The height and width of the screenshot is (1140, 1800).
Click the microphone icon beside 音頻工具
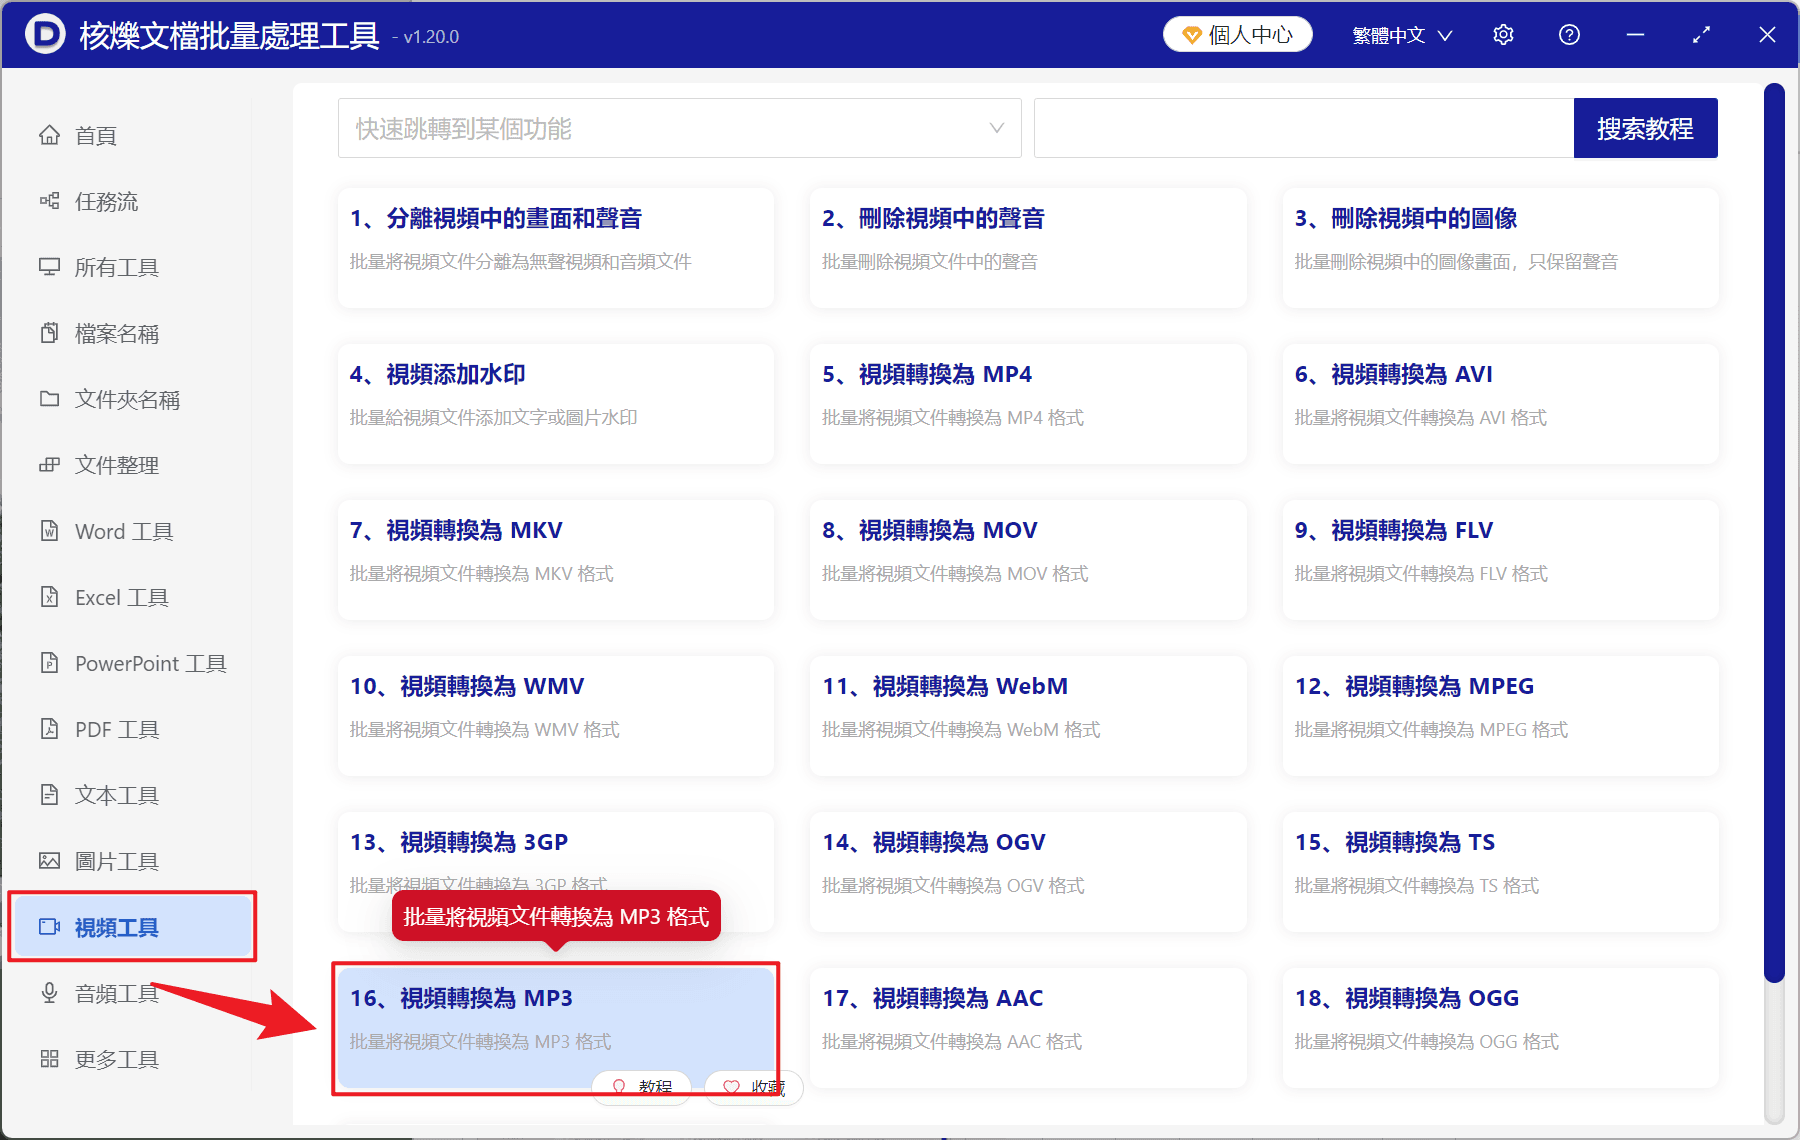[x=49, y=993]
